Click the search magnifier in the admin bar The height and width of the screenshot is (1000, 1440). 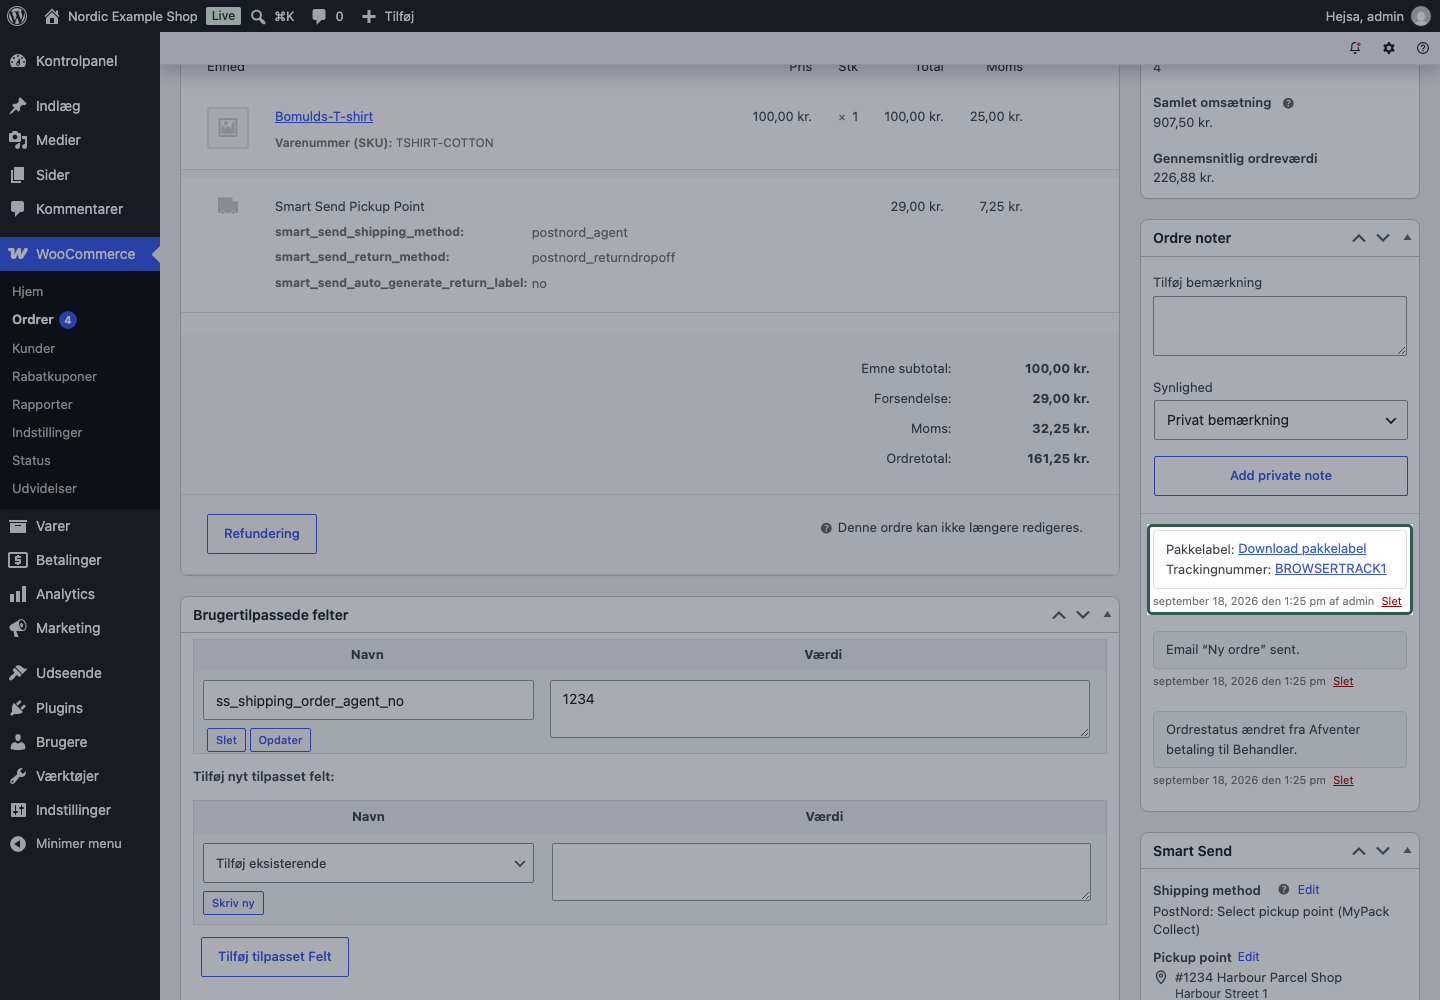click(x=258, y=16)
